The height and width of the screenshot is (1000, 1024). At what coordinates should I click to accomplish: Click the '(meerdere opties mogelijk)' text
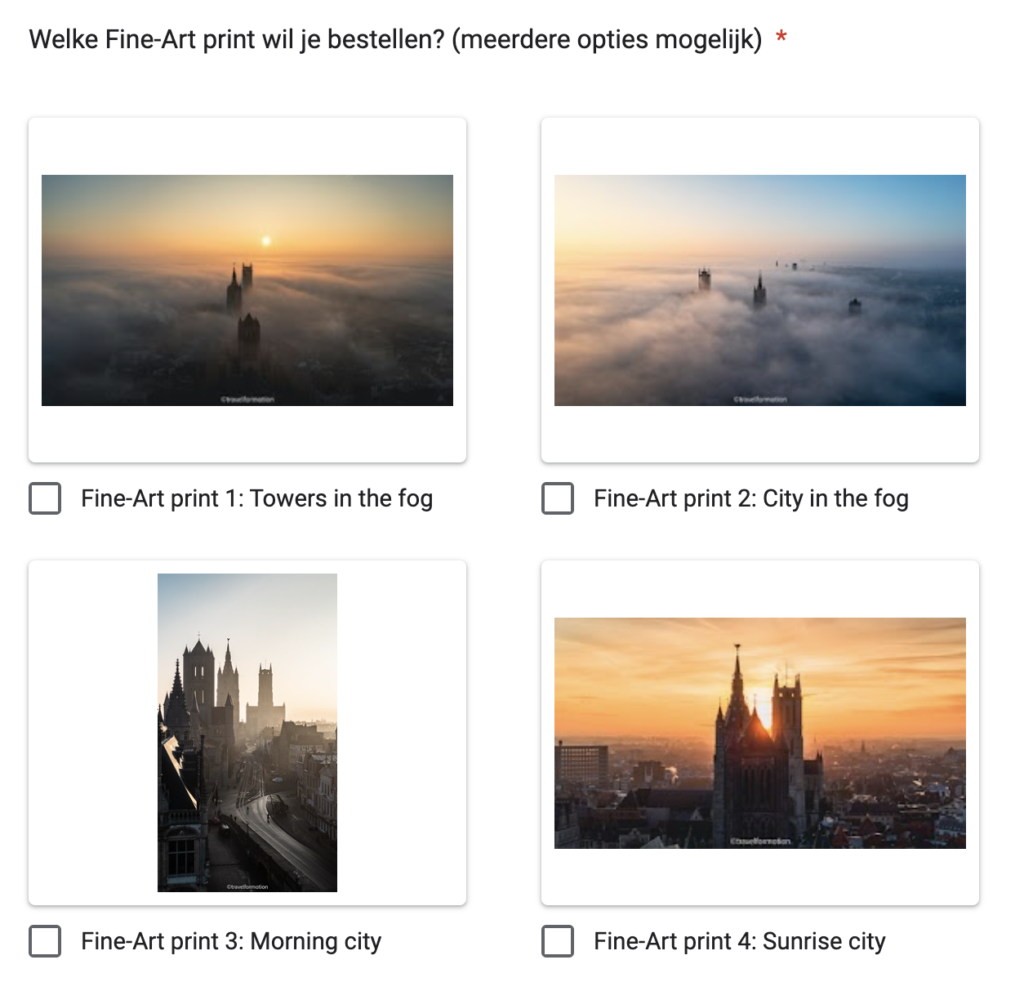click(607, 40)
